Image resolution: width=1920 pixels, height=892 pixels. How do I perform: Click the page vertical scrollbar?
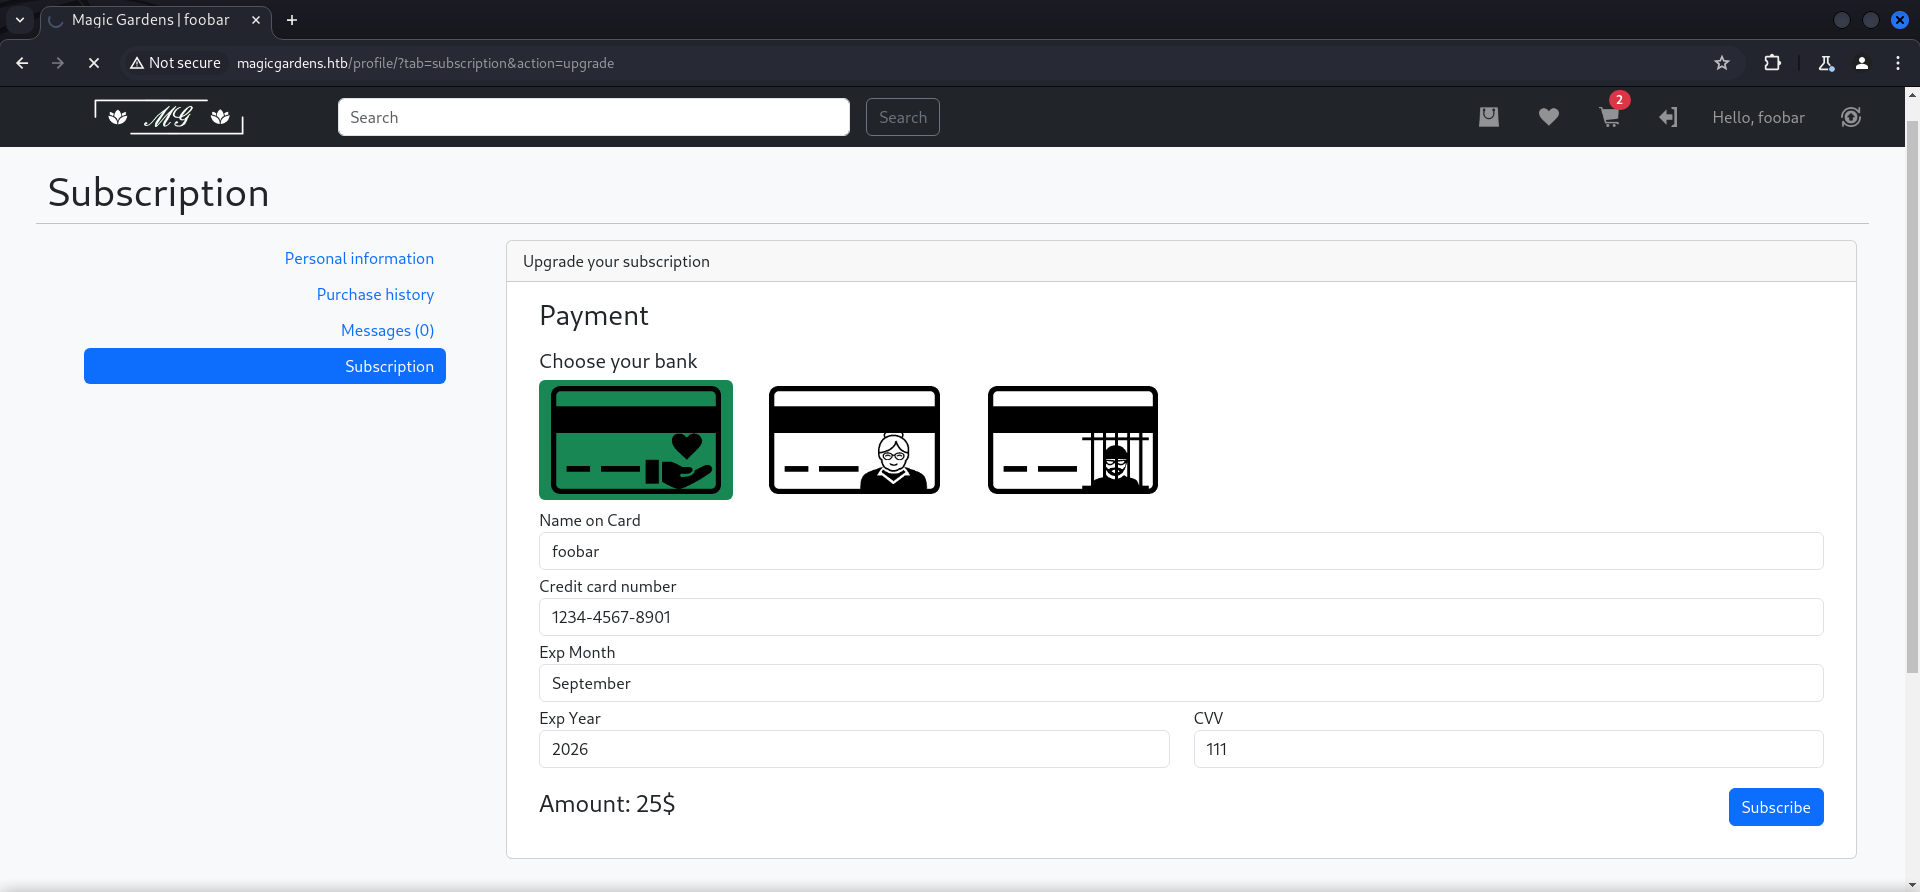(x=1911, y=400)
